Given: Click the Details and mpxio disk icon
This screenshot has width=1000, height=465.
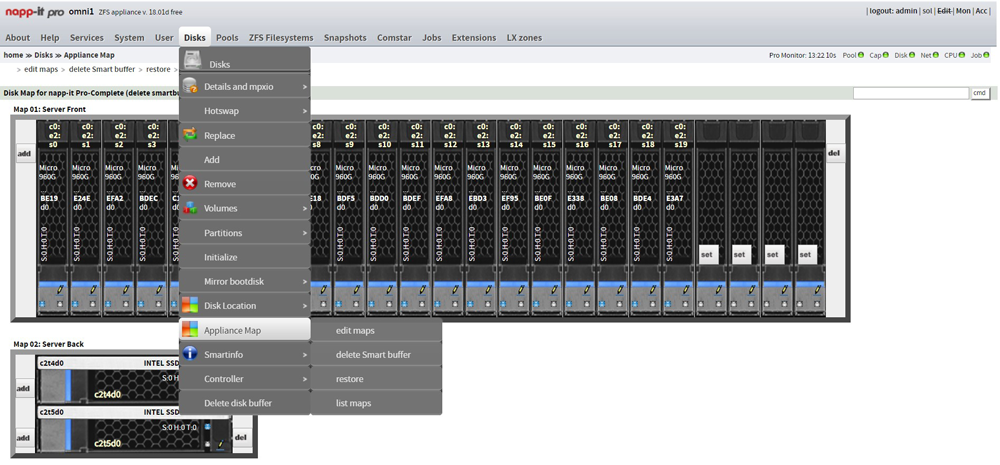Looking at the screenshot, I should (x=190, y=86).
